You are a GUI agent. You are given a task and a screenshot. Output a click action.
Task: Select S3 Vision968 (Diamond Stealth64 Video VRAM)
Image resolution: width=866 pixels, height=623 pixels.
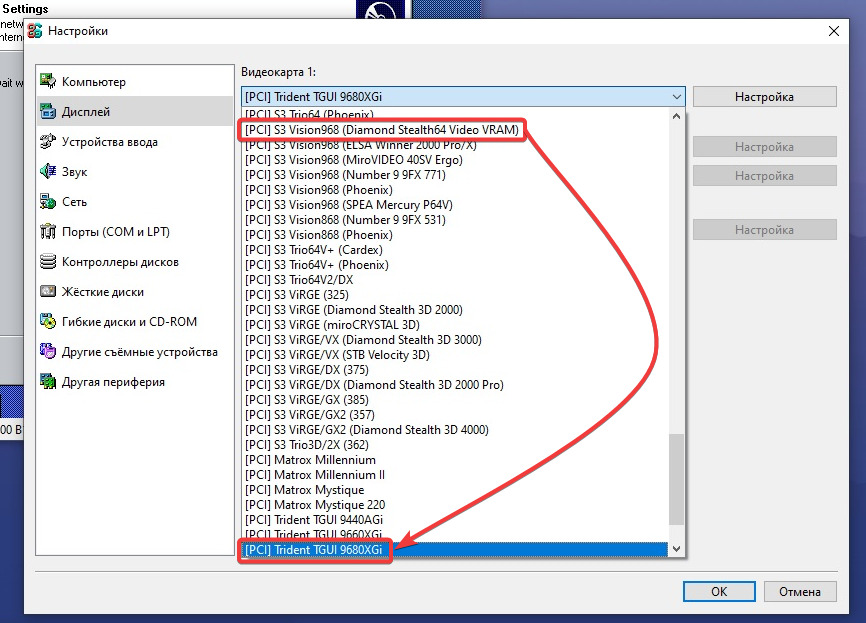(x=456, y=130)
